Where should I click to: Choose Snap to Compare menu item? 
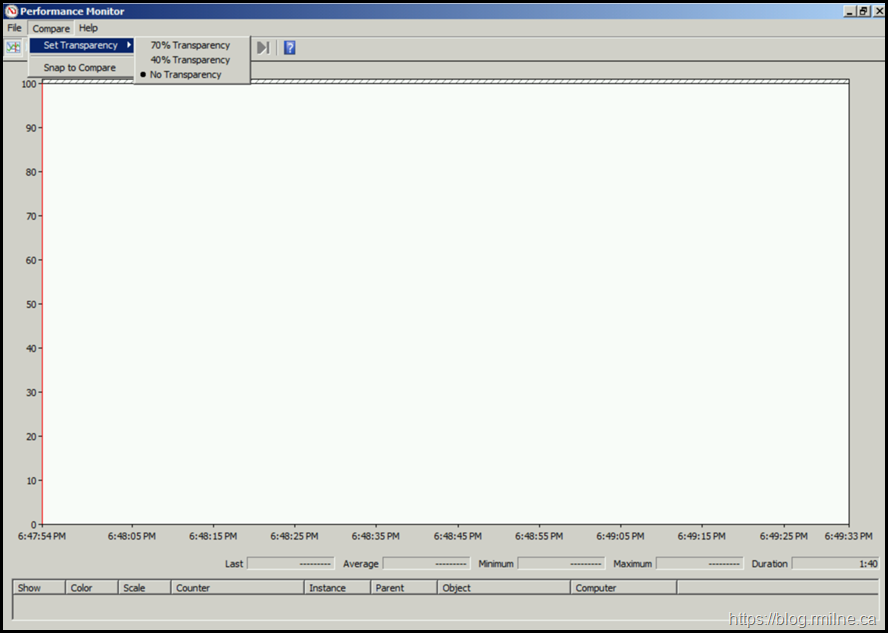79,68
